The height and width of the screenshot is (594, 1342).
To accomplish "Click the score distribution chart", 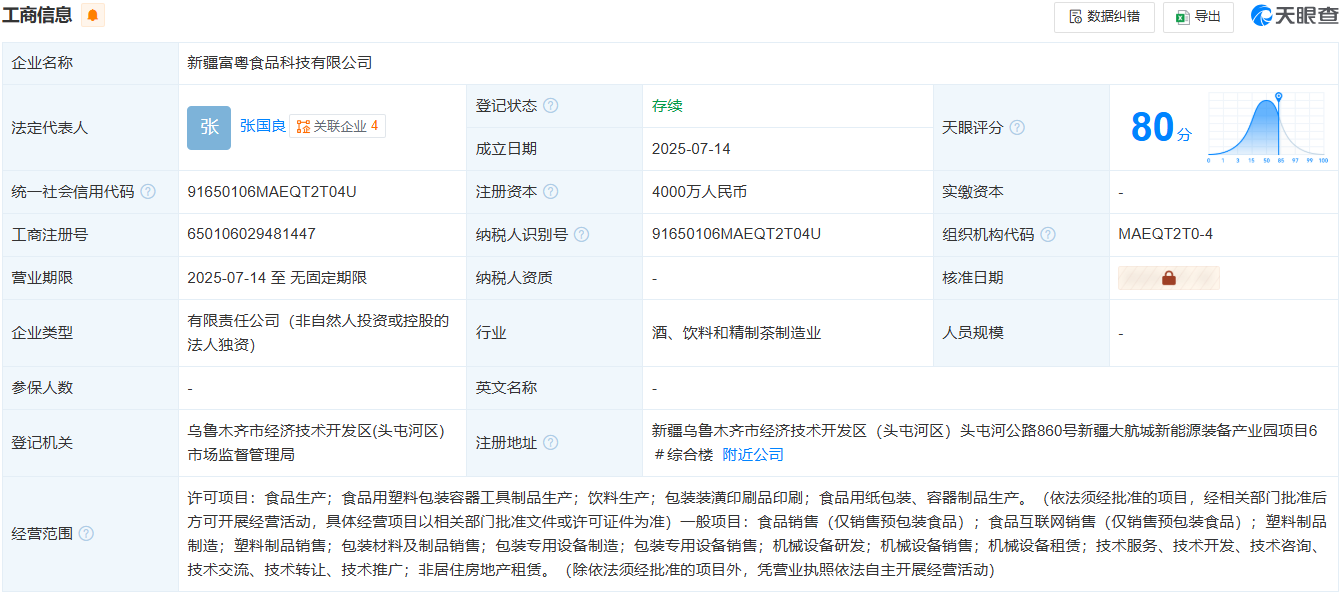I will [1267, 127].
